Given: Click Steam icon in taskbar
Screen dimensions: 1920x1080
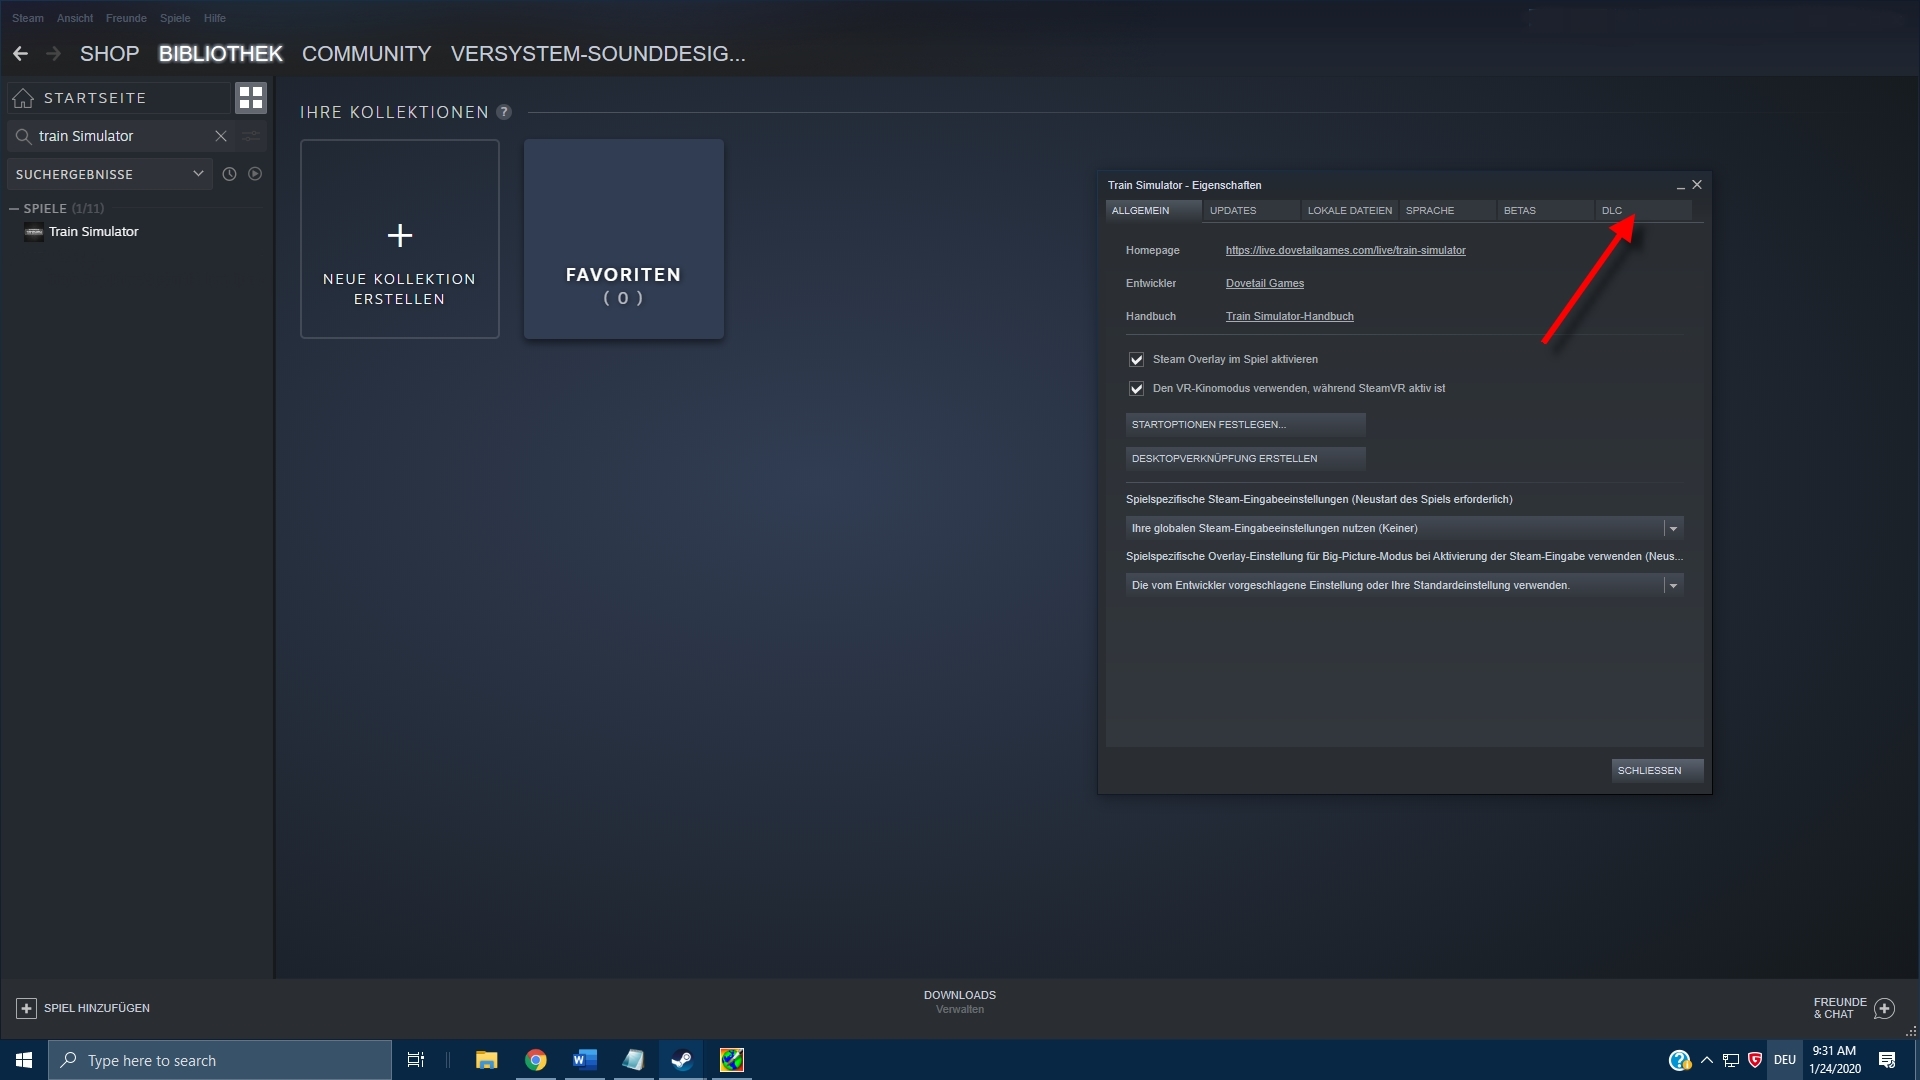Looking at the screenshot, I should coord(682,1060).
